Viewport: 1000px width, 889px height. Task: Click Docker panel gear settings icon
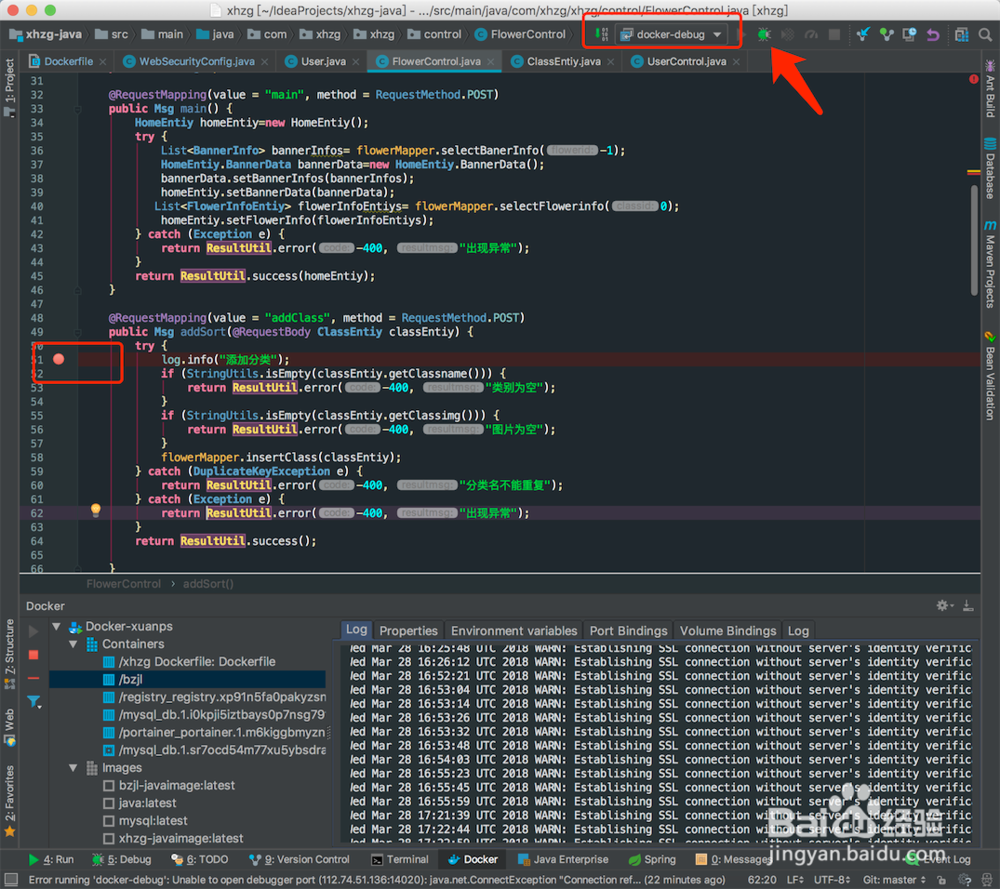944,606
